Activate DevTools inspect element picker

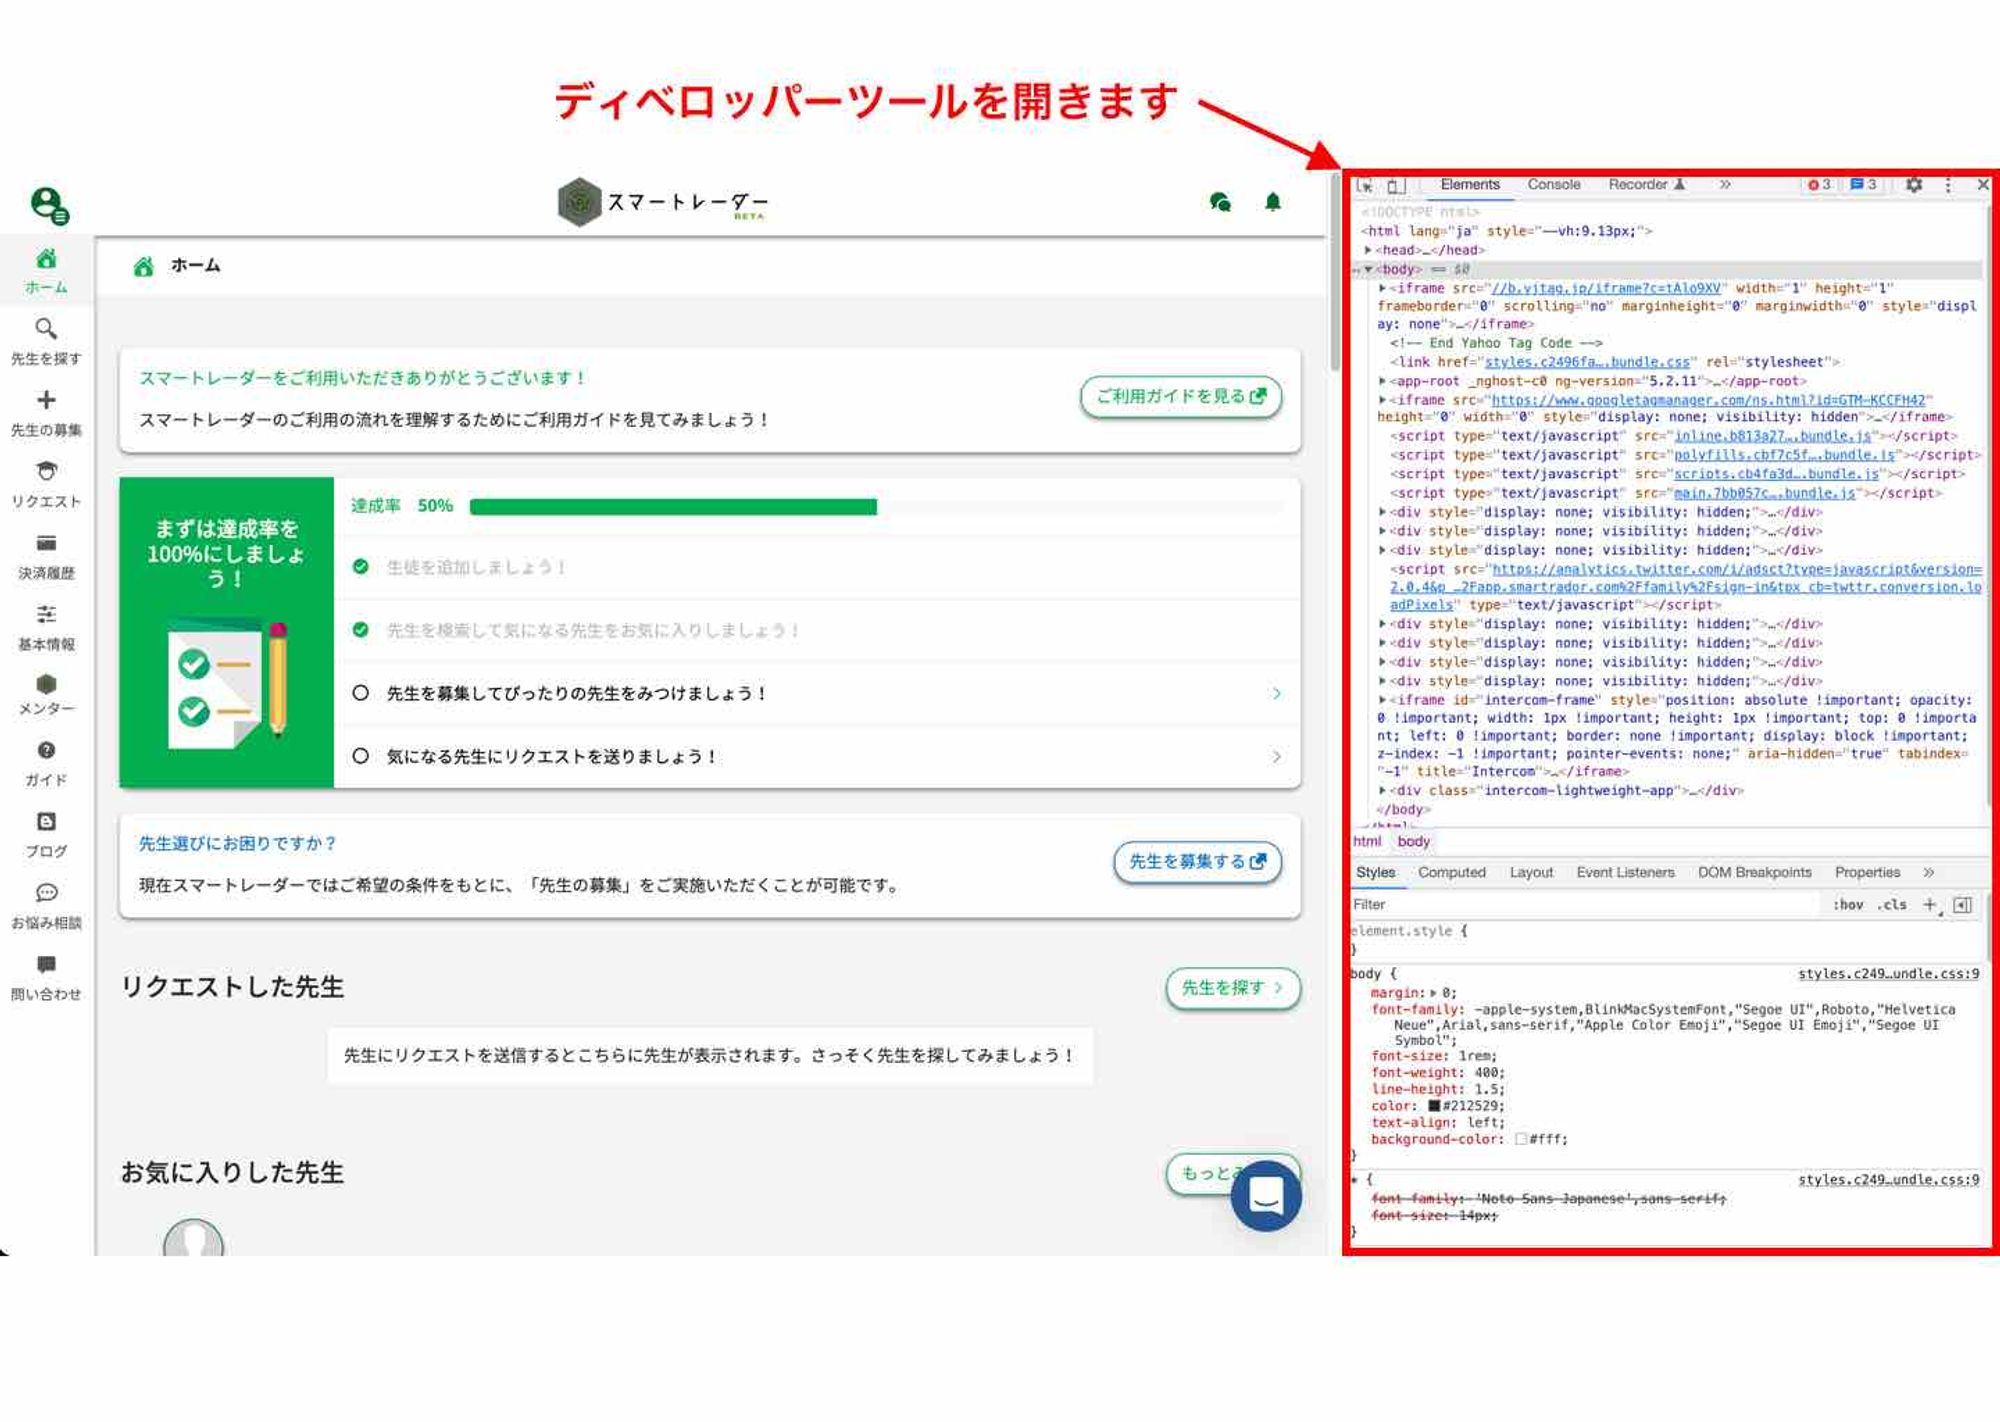[1365, 185]
